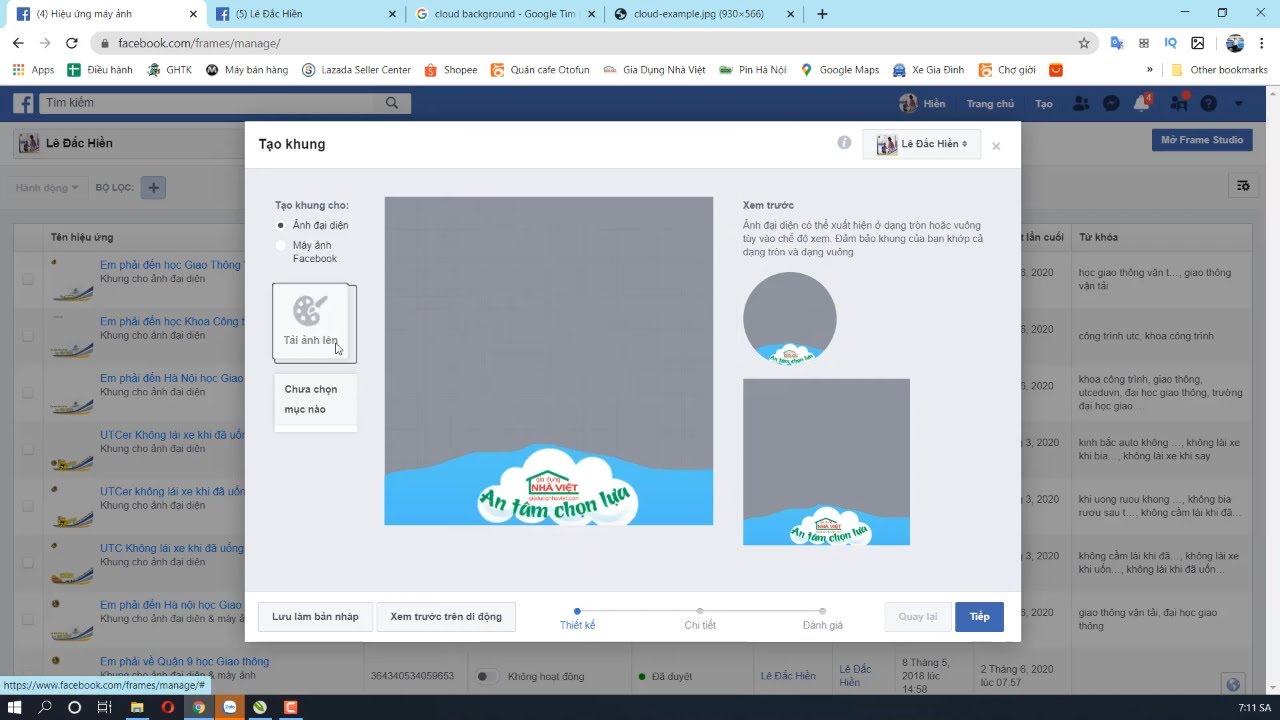
Task: Select the Ảnh đại diện radio option
Action: tap(281, 225)
